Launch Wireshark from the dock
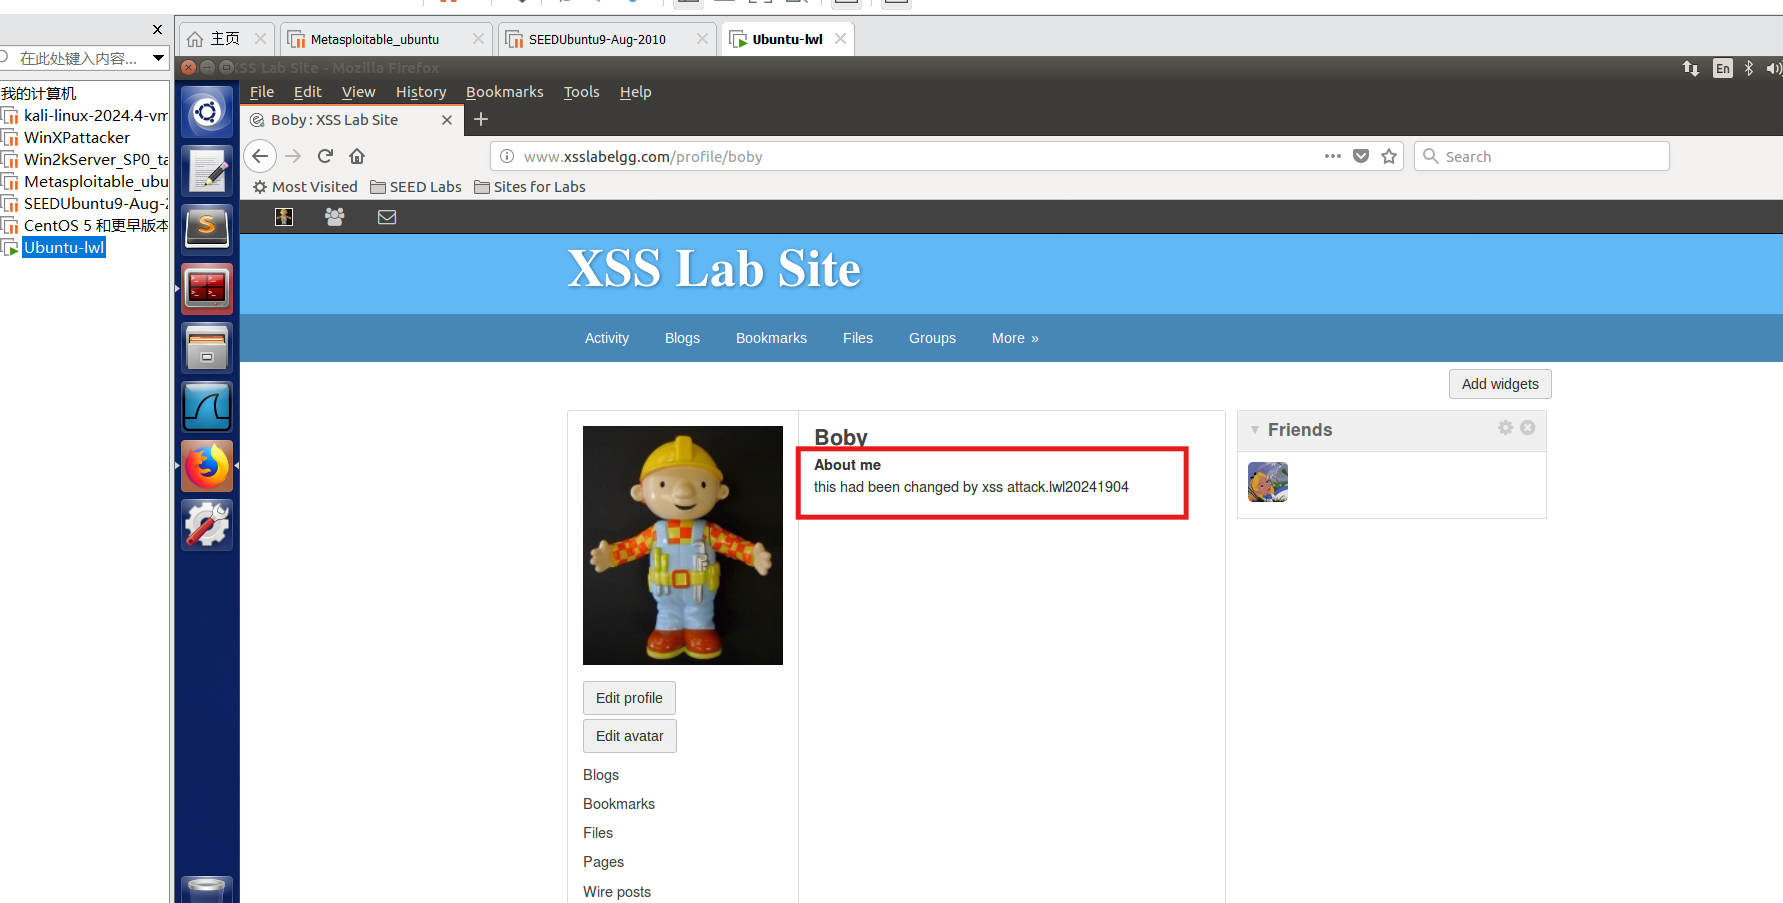This screenshot has height=903, width=1783. pyautogui.click(x=207, y=406)
